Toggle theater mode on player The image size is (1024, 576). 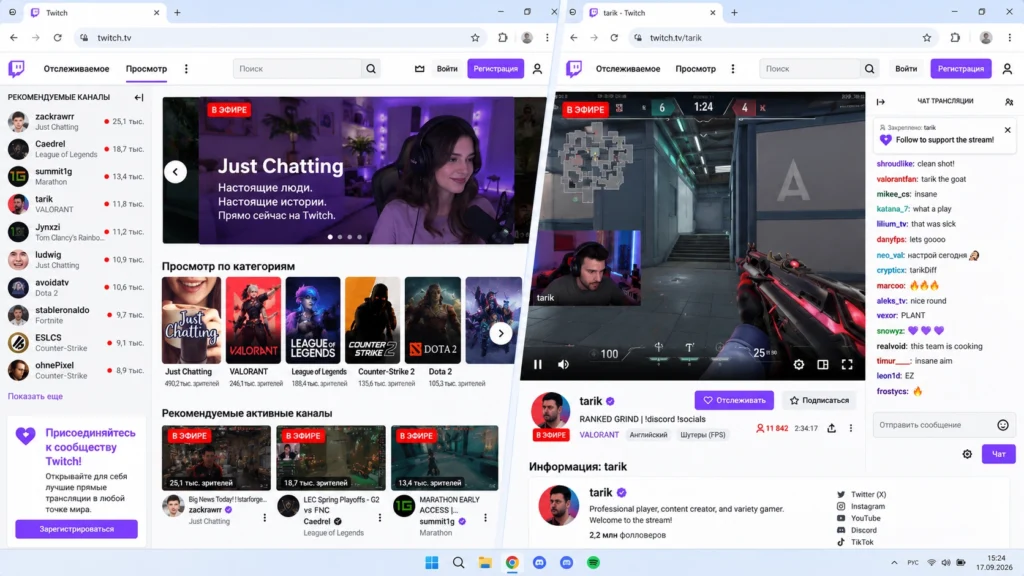coord(823,364)
